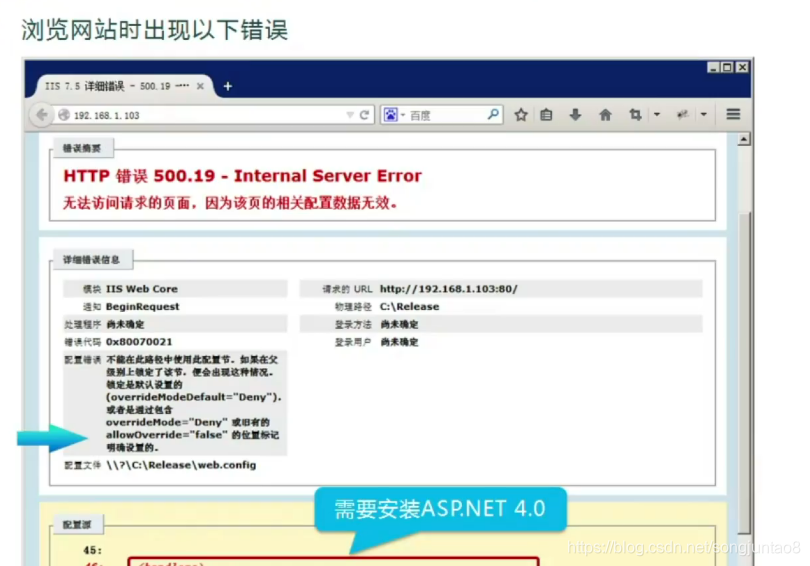Maximize the browser window

tap(727, 67)
